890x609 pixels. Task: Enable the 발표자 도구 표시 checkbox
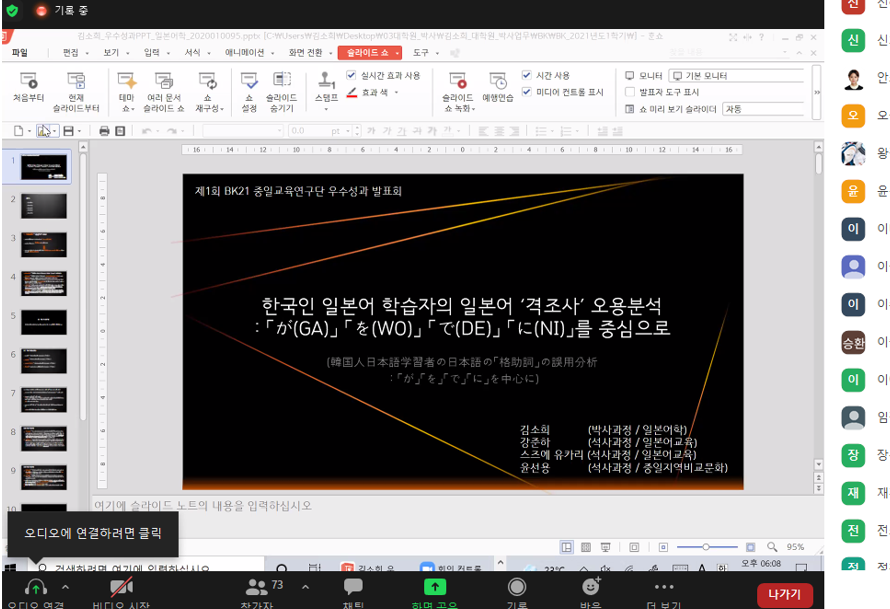[x=629, y=92]
